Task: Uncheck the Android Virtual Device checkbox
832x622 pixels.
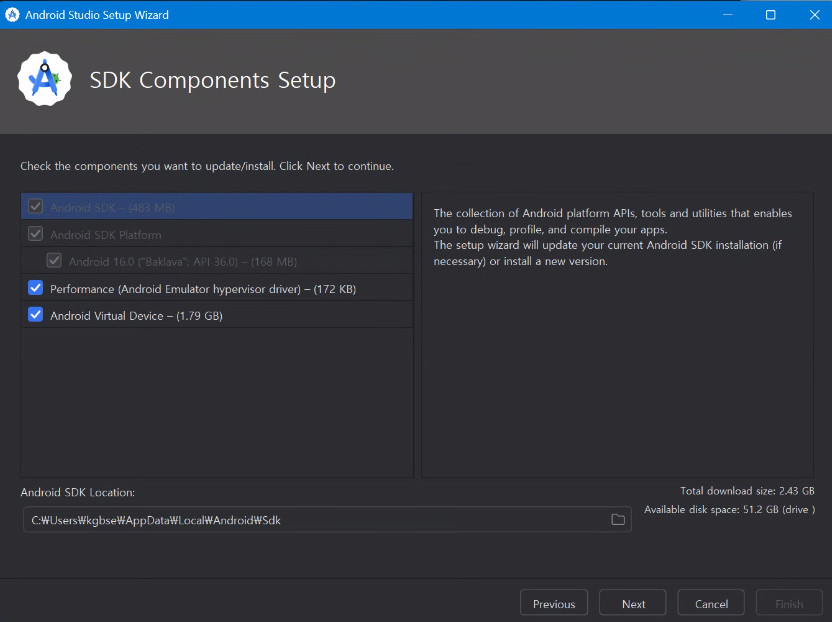Action: pyautogui.click(x=36, y=315)
